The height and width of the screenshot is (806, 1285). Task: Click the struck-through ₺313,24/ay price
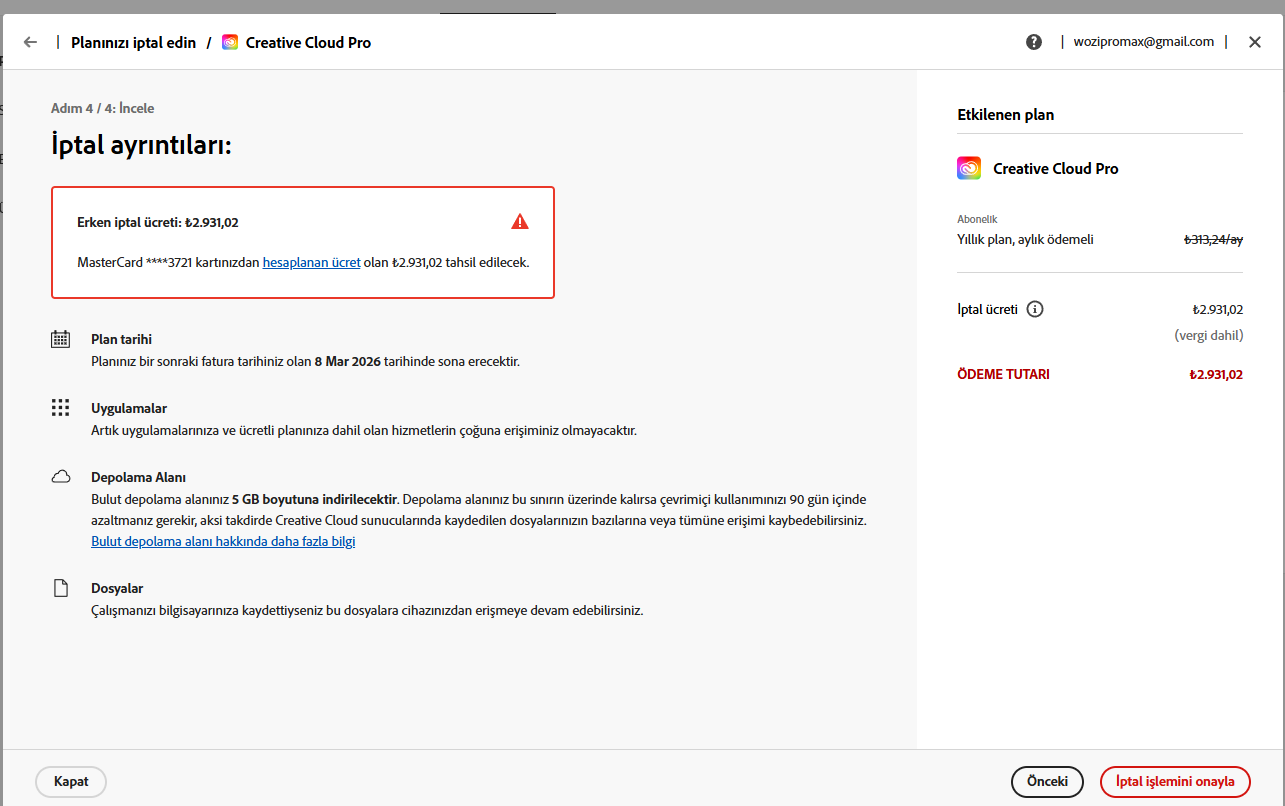coord(1213,240)
